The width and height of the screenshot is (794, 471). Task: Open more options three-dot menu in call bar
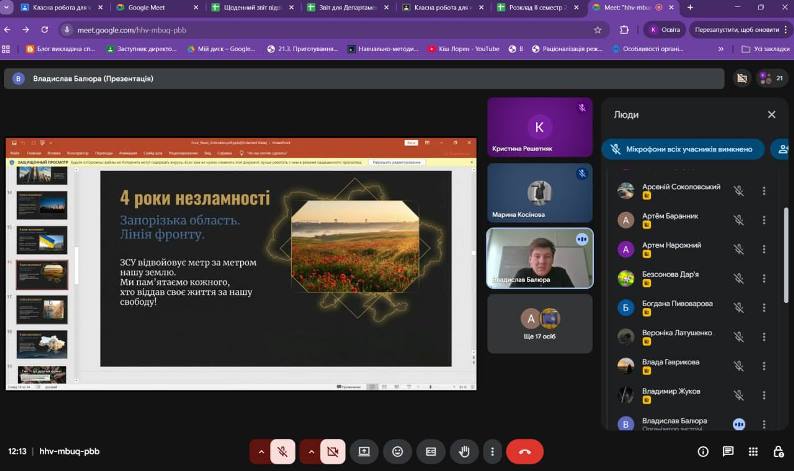(x=492, y=451)
